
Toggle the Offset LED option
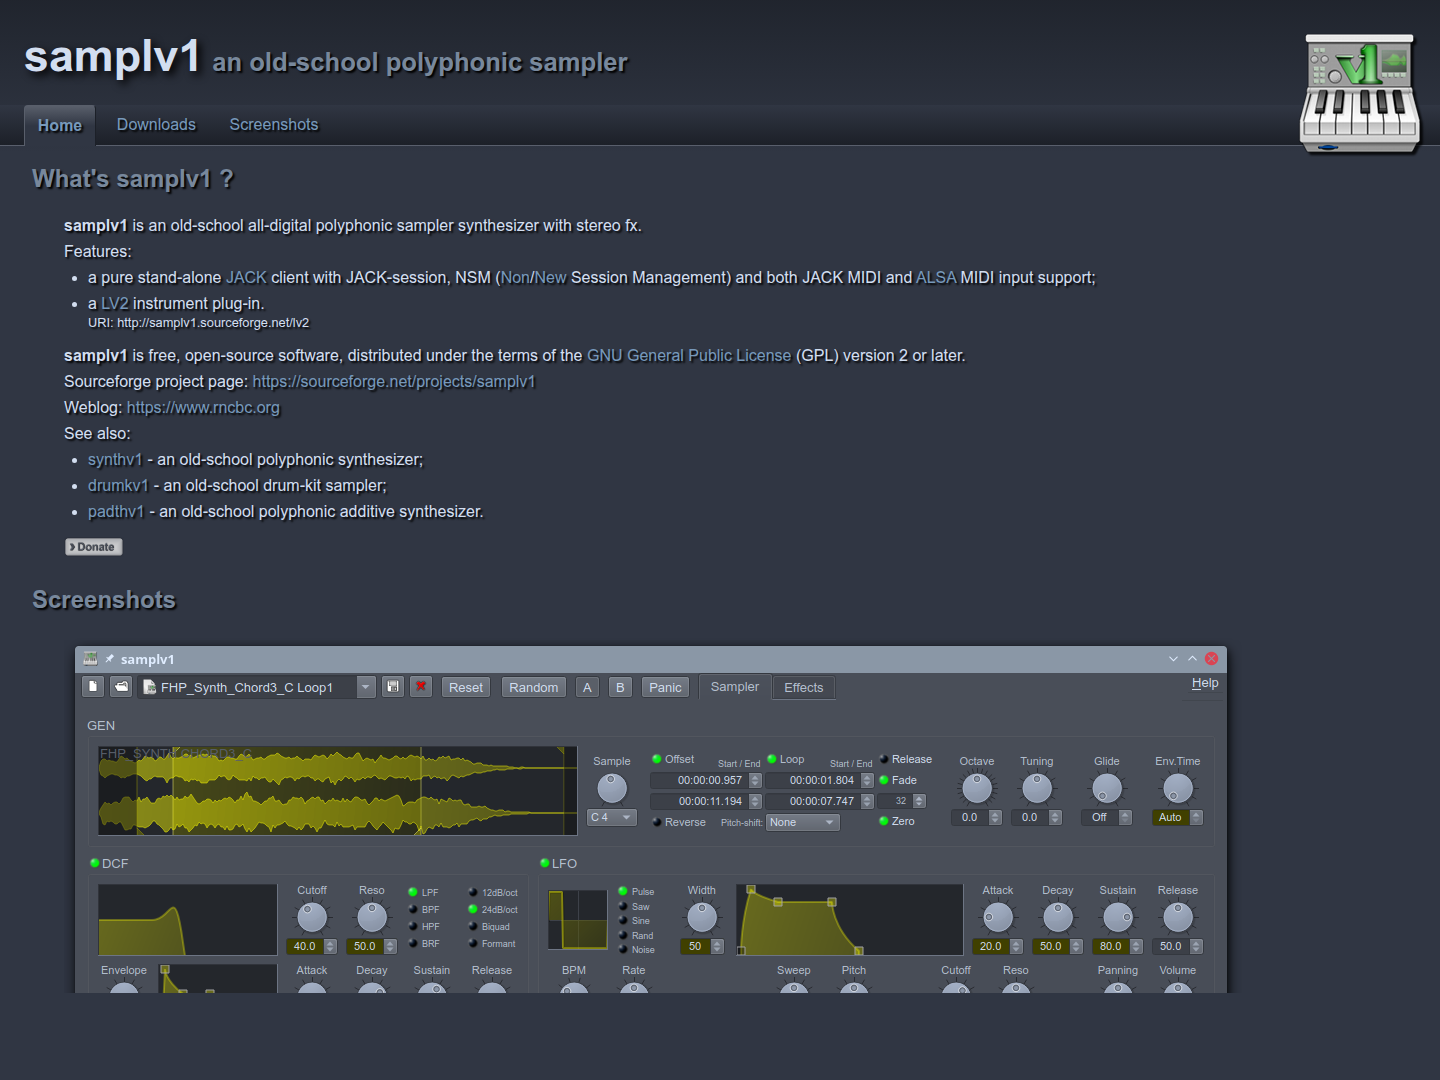(x=673, y=759)
